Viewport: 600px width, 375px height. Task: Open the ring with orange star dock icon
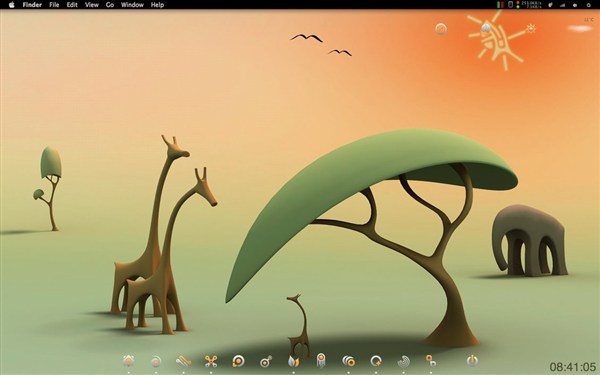point(376,361)
